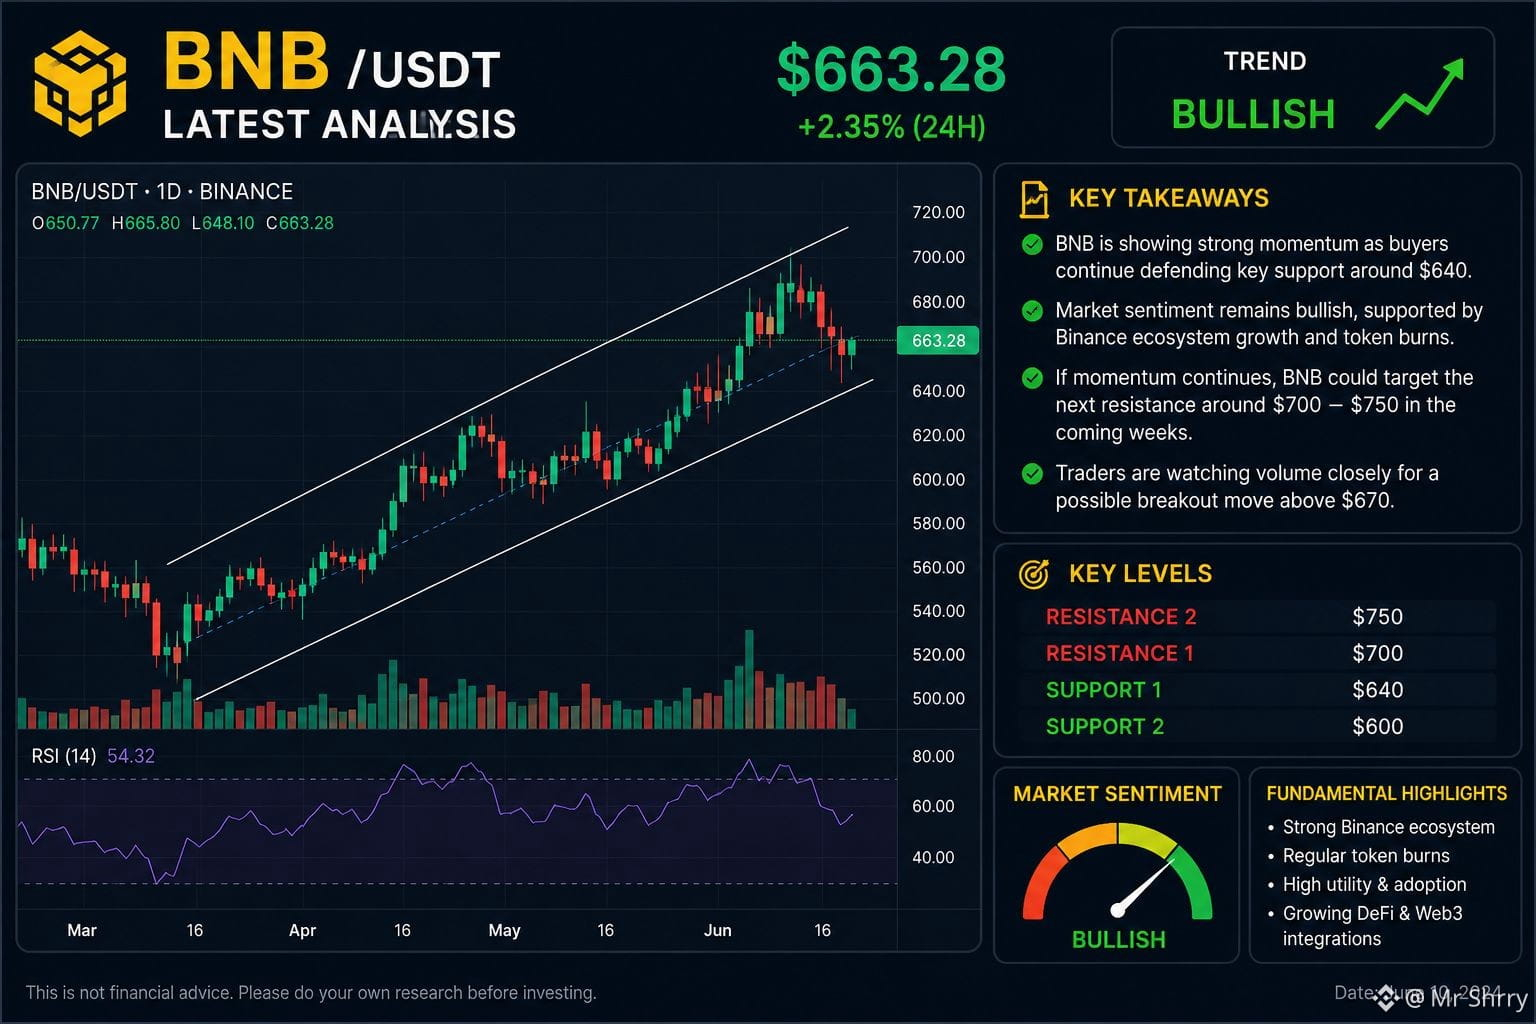The width and height of the screenshot is (1536, 1024).
Task: Click the high value H665.80
Action: (146, 223)
